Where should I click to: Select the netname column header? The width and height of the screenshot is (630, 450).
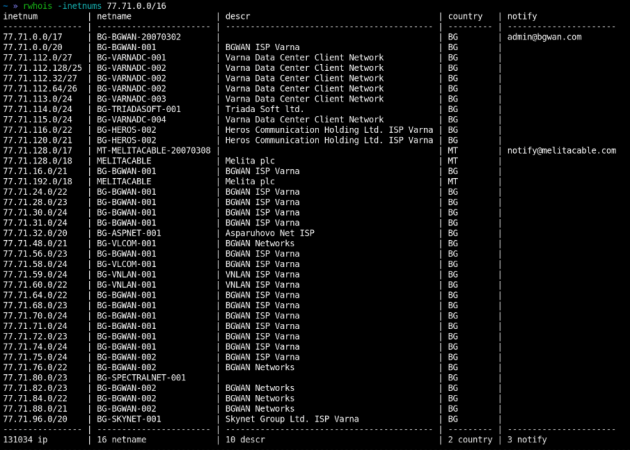pos(116,16)
